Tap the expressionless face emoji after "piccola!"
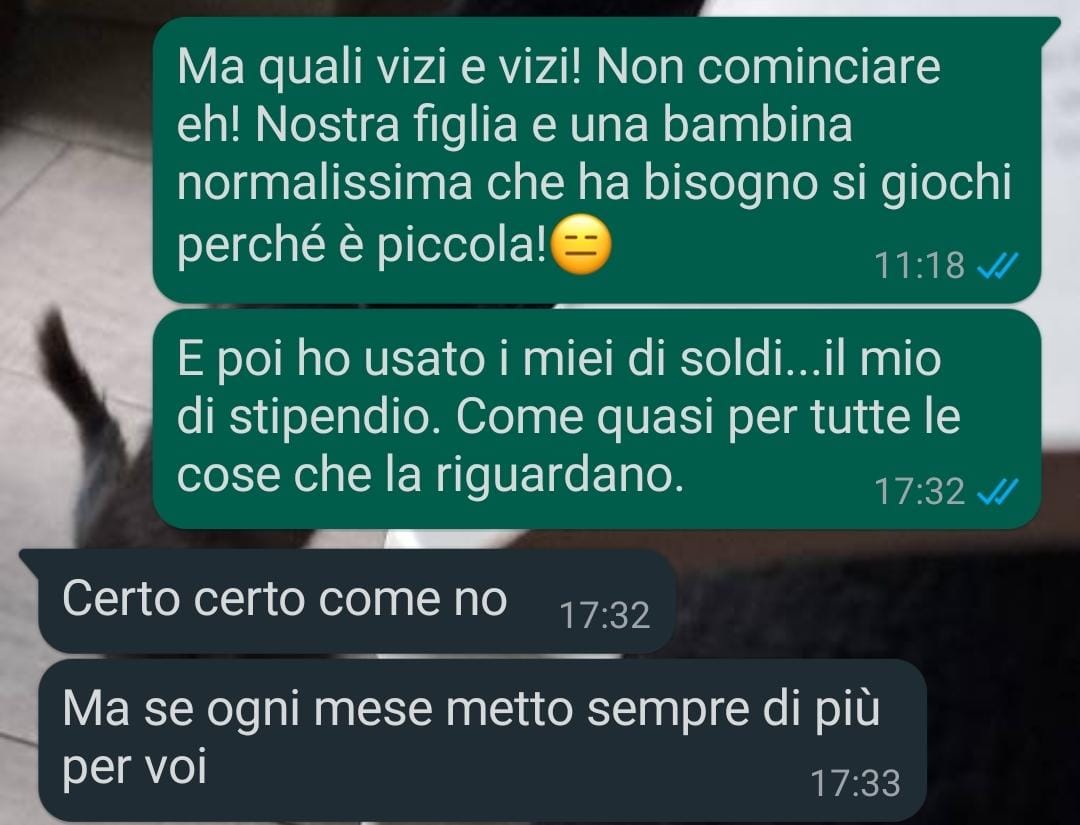This screenshot has height=825, width=1080. [582, 244]
